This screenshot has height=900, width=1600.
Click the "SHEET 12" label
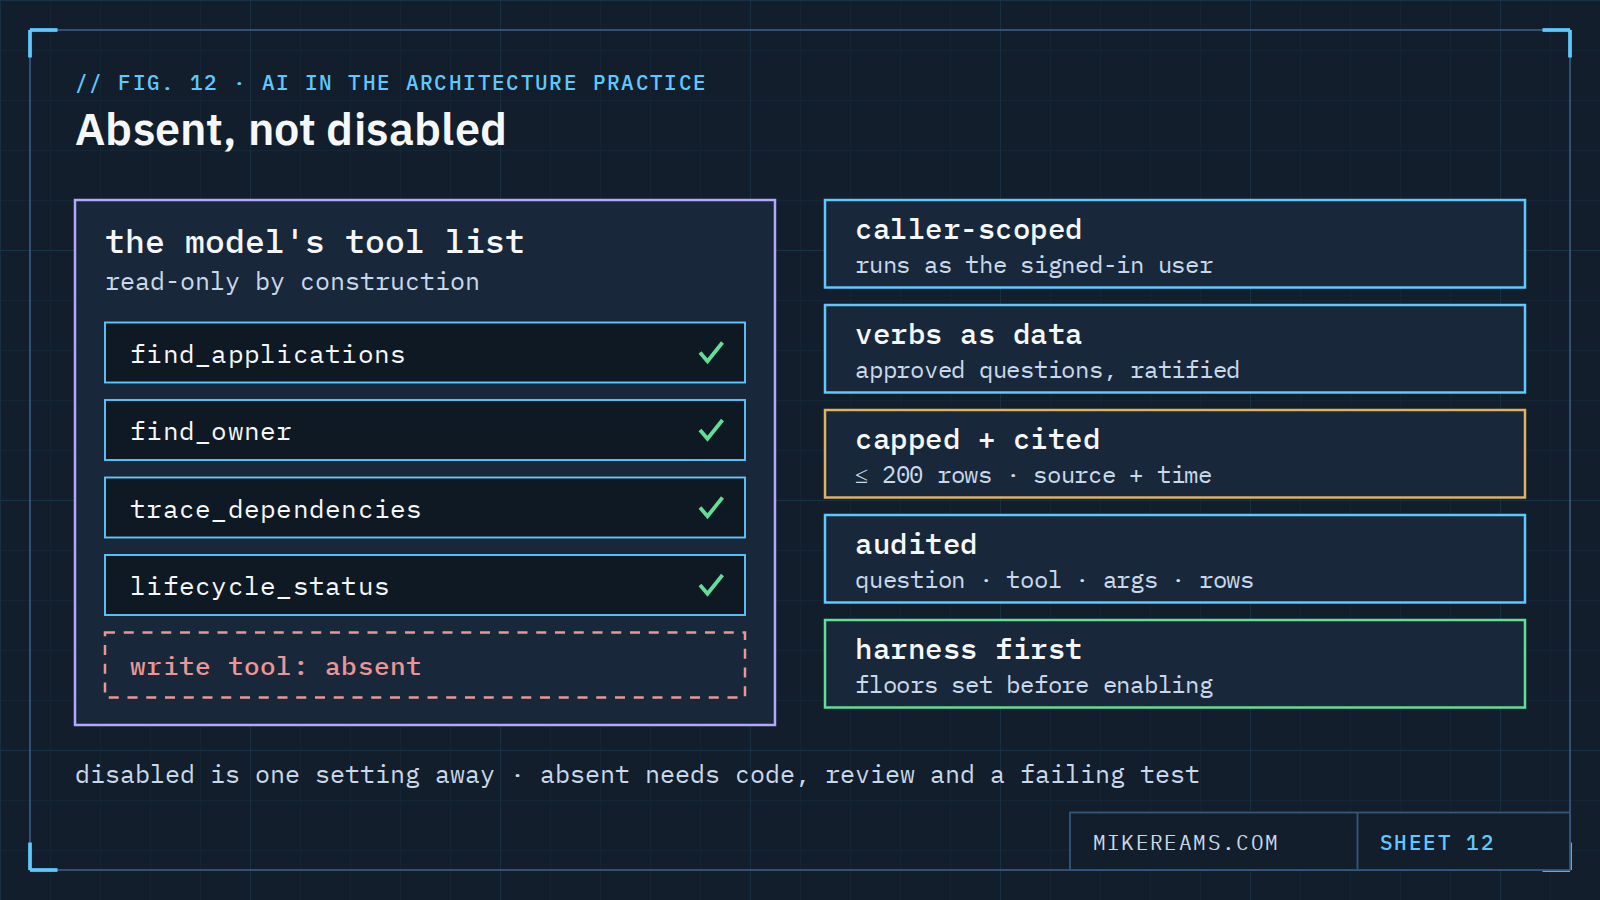click(1437, 843)
